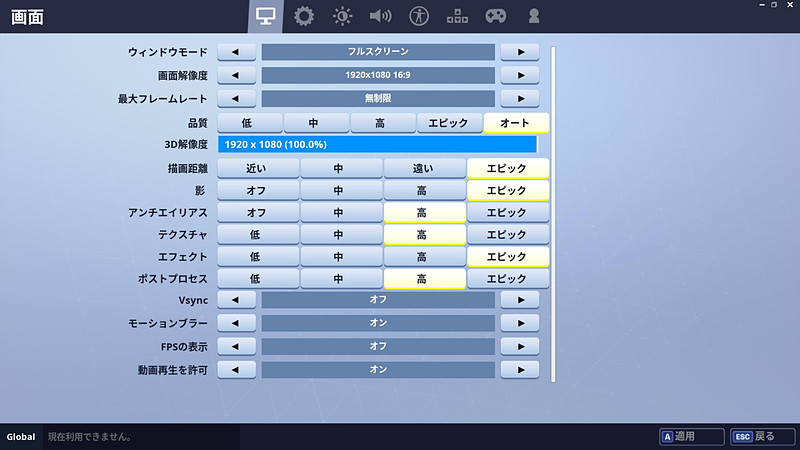This screenshot has height=450, width=800.
Task: Set 影 to 中
Action: (341, 190)
